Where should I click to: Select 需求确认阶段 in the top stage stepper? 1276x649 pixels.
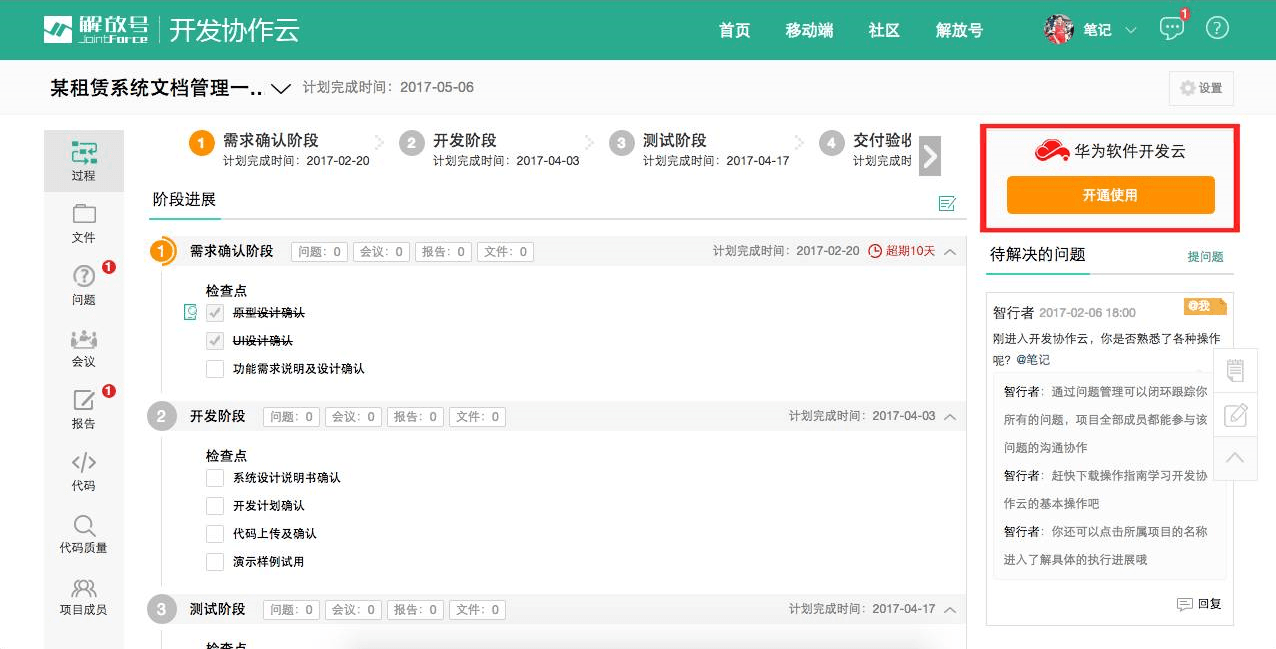[x=271, y=141]
